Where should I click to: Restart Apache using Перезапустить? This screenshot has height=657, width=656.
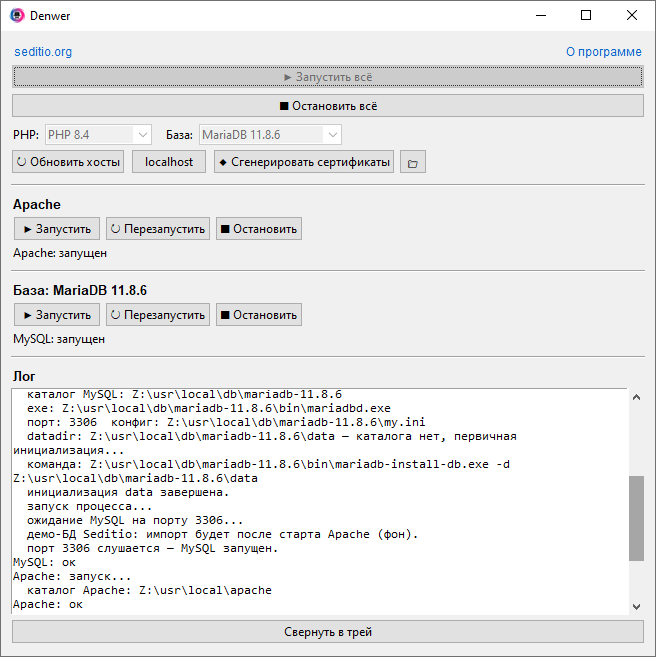coord(158,229)
